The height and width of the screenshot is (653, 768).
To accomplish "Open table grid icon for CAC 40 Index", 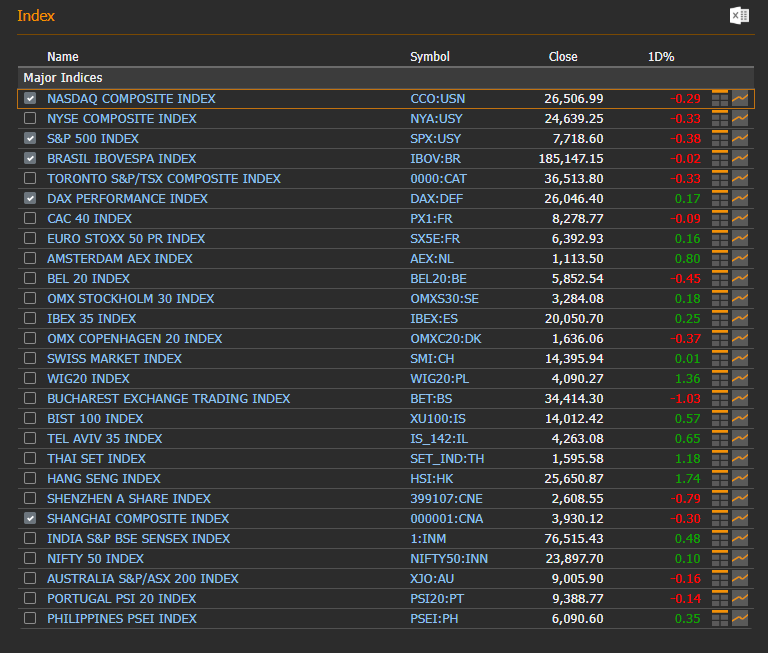I will (720, 218).
